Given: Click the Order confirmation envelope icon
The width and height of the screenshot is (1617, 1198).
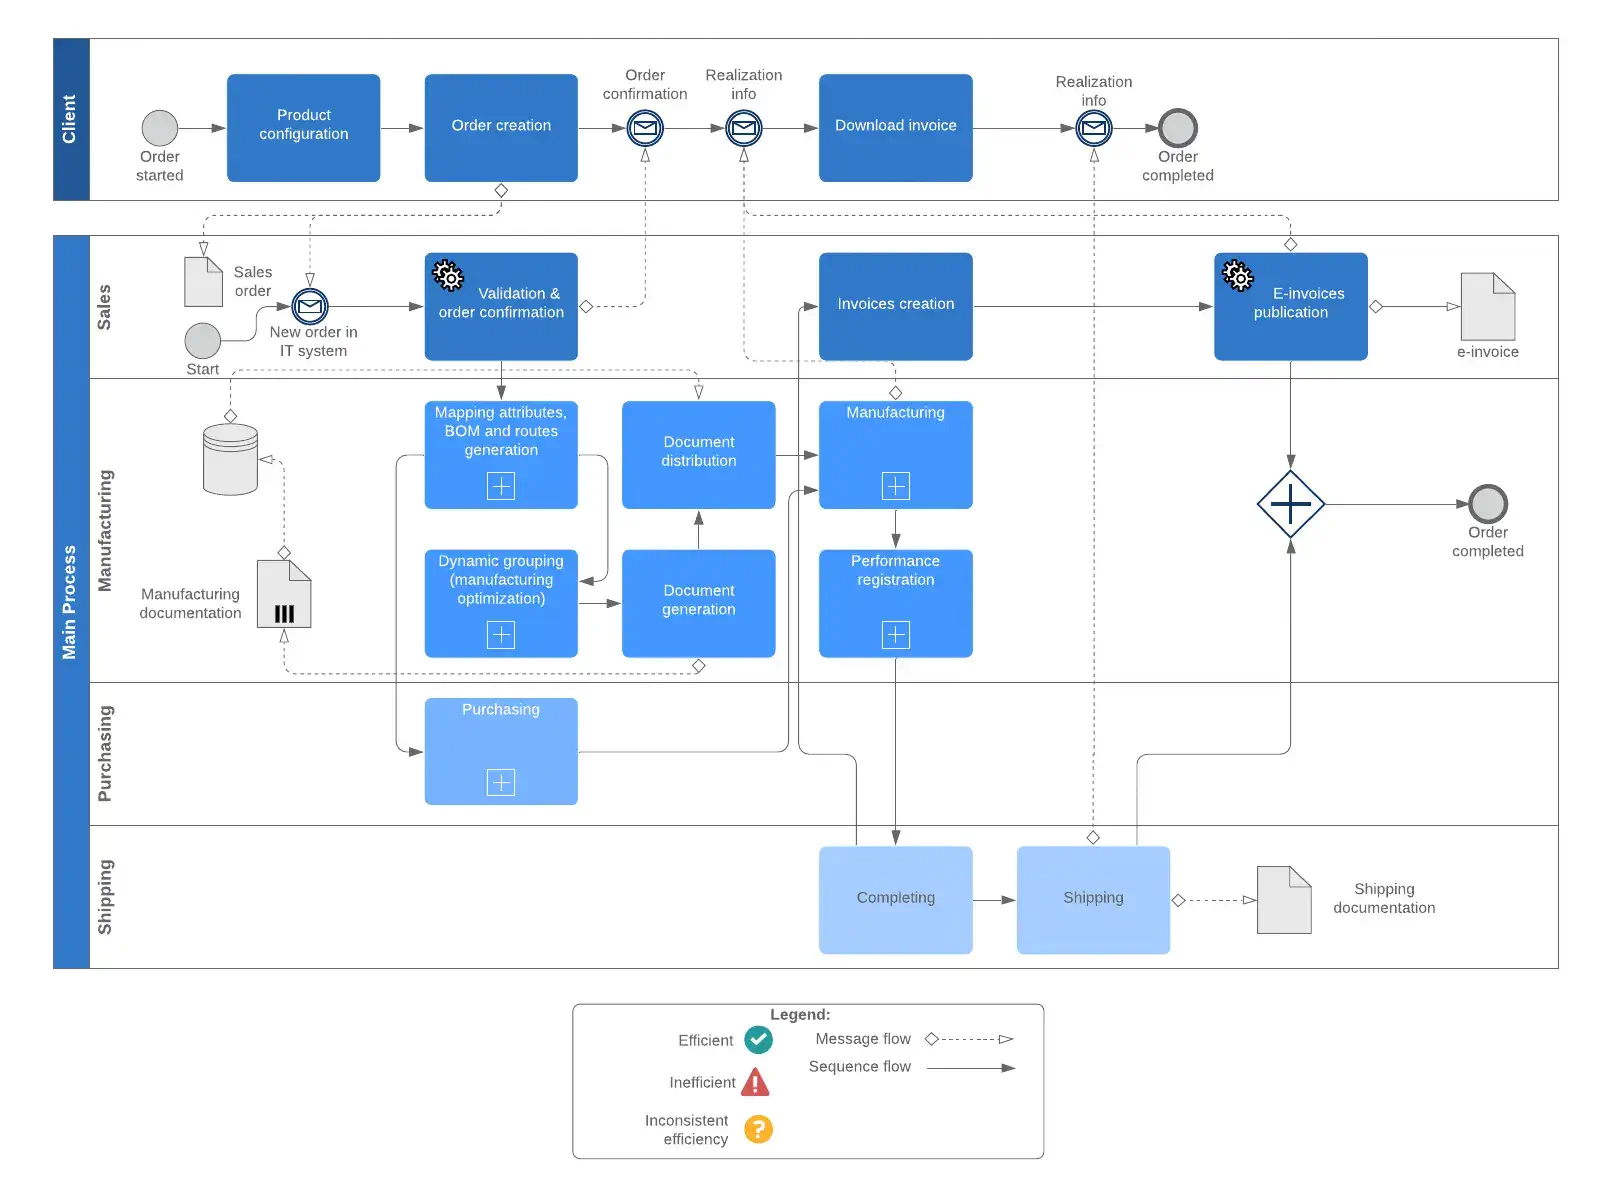Looking at the screenshot, I should coord(645,128).
